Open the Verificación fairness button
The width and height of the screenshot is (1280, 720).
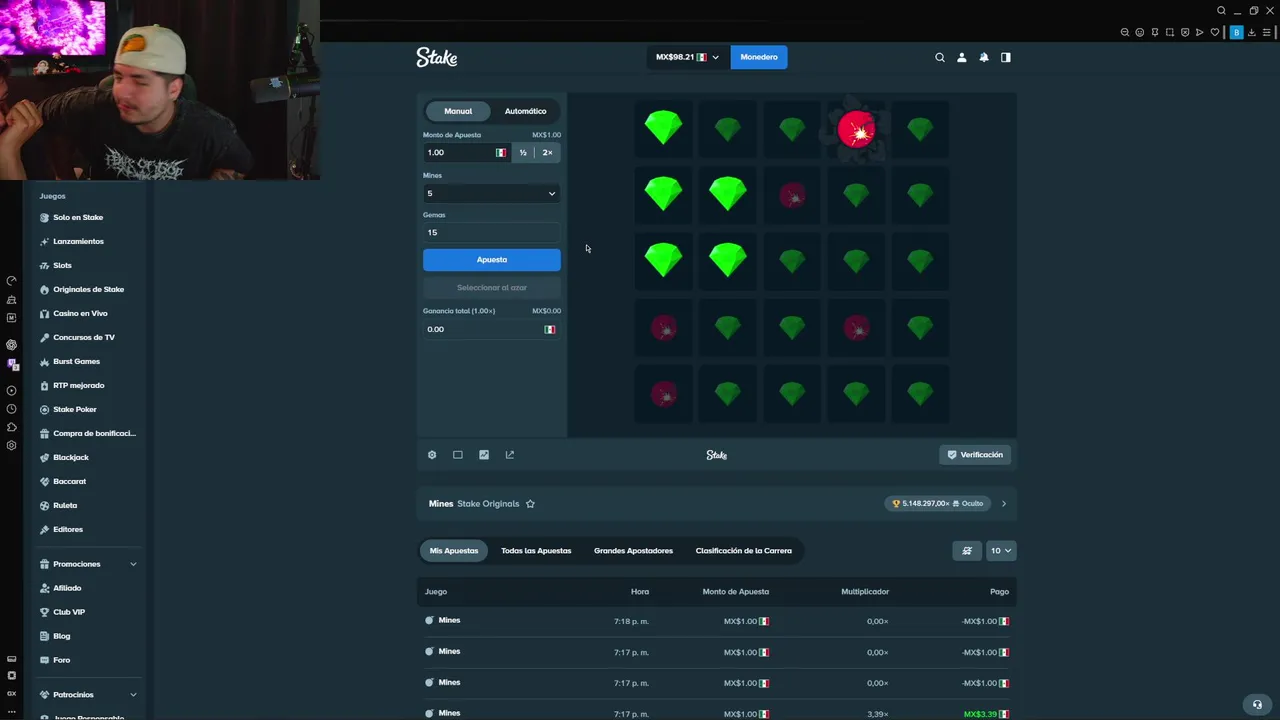975,455
